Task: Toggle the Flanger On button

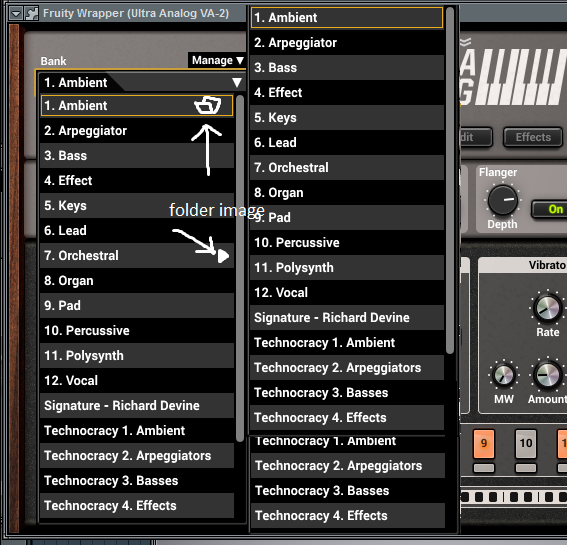Action: (x=550, y=209)
